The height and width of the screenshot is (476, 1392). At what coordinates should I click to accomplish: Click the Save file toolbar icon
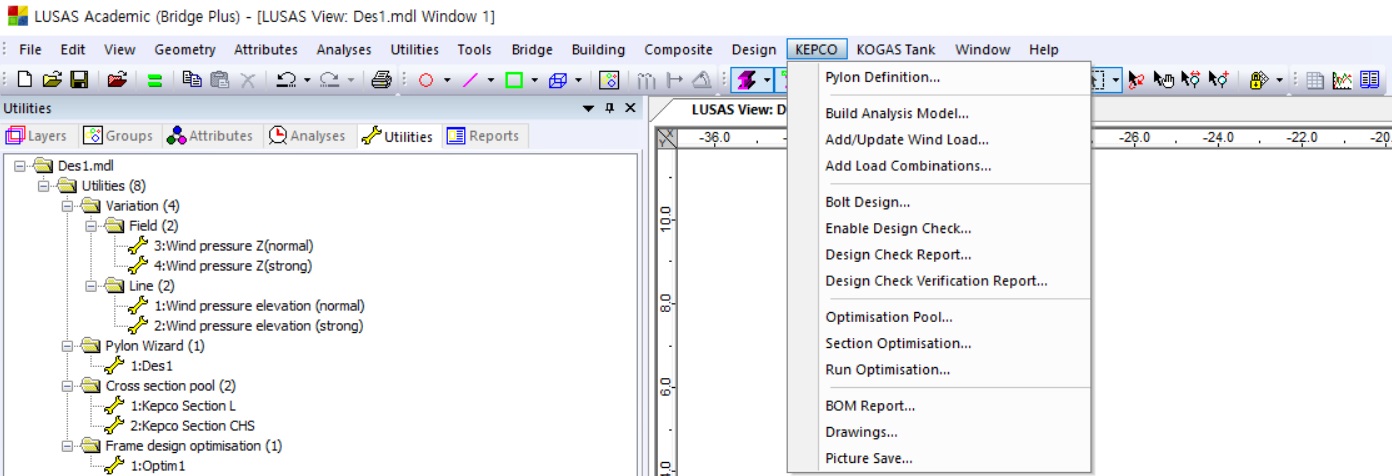click(78, 80)
